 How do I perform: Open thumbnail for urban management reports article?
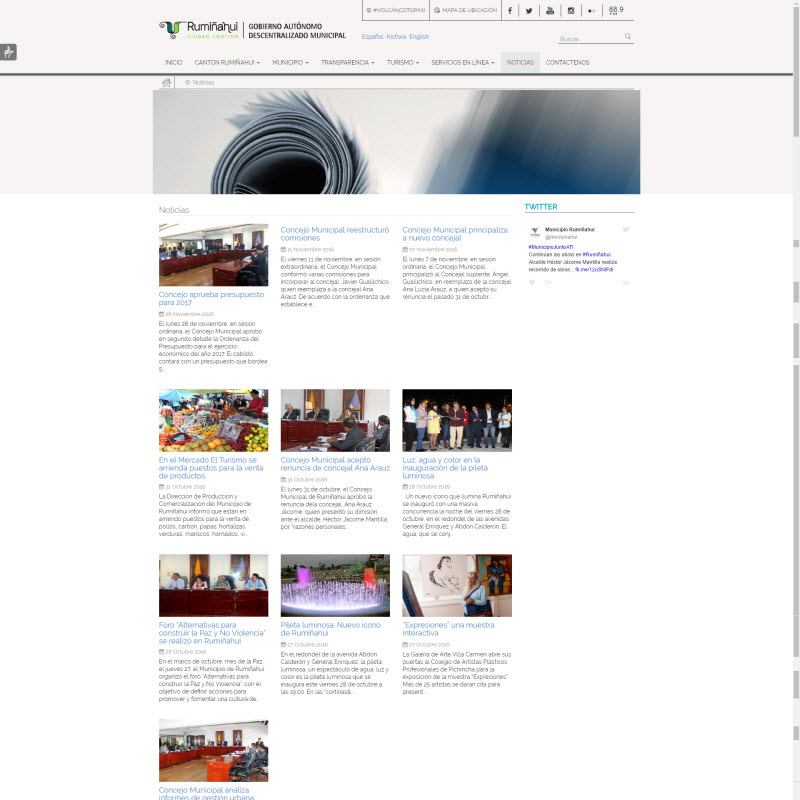coord(213,751)
